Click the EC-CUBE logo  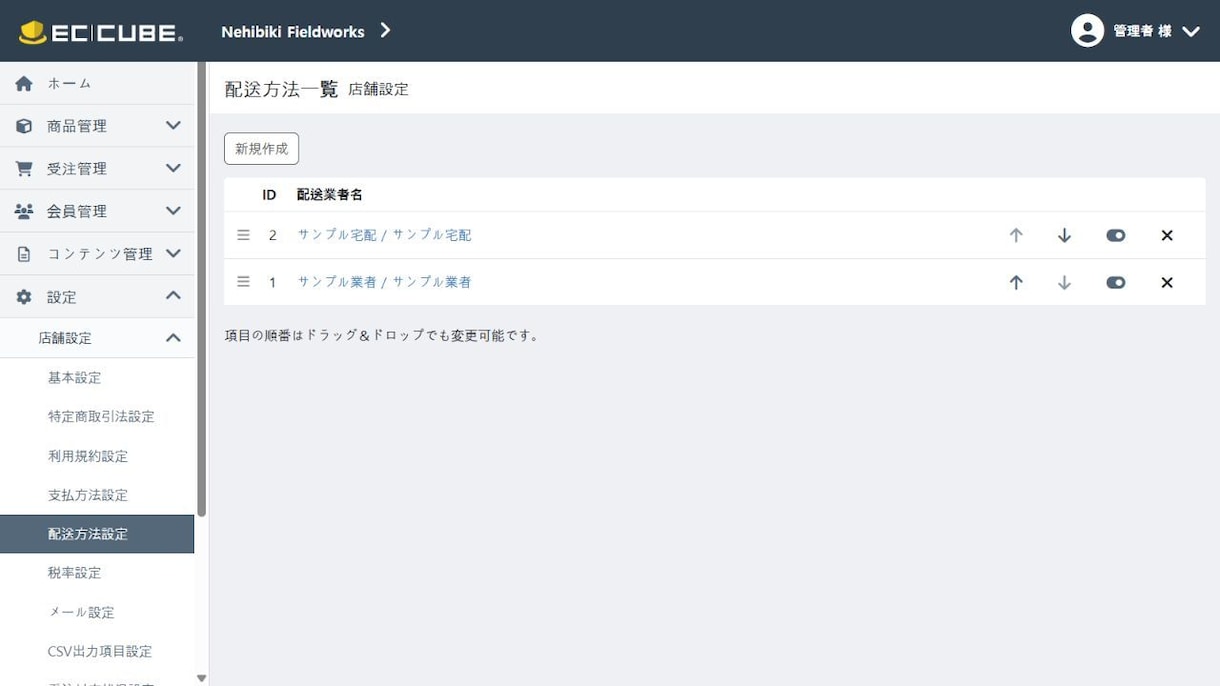point(101,32)
